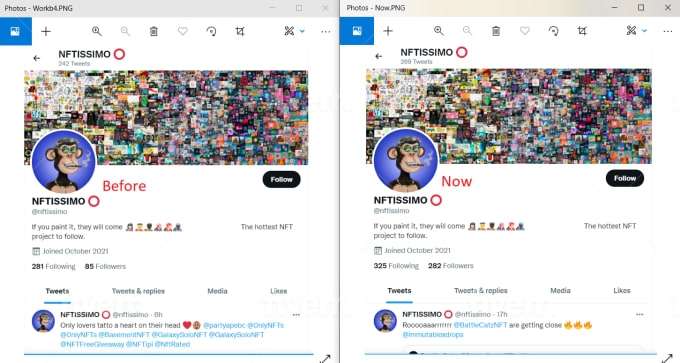Viewport: 680px width, 363px height.
Task: Click @immutabledrops mention in Now tweet
Action: pyautogui.click(x=433, y=334)
